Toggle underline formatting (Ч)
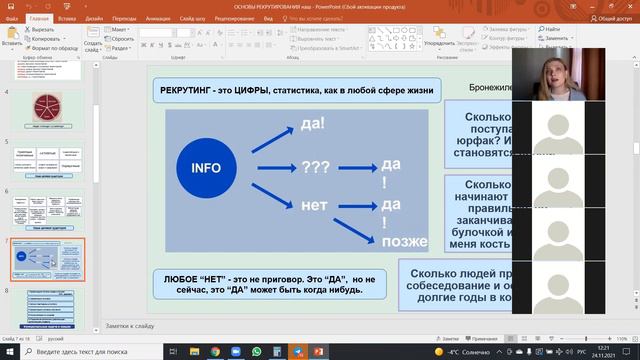 click(x=161, y=45)
